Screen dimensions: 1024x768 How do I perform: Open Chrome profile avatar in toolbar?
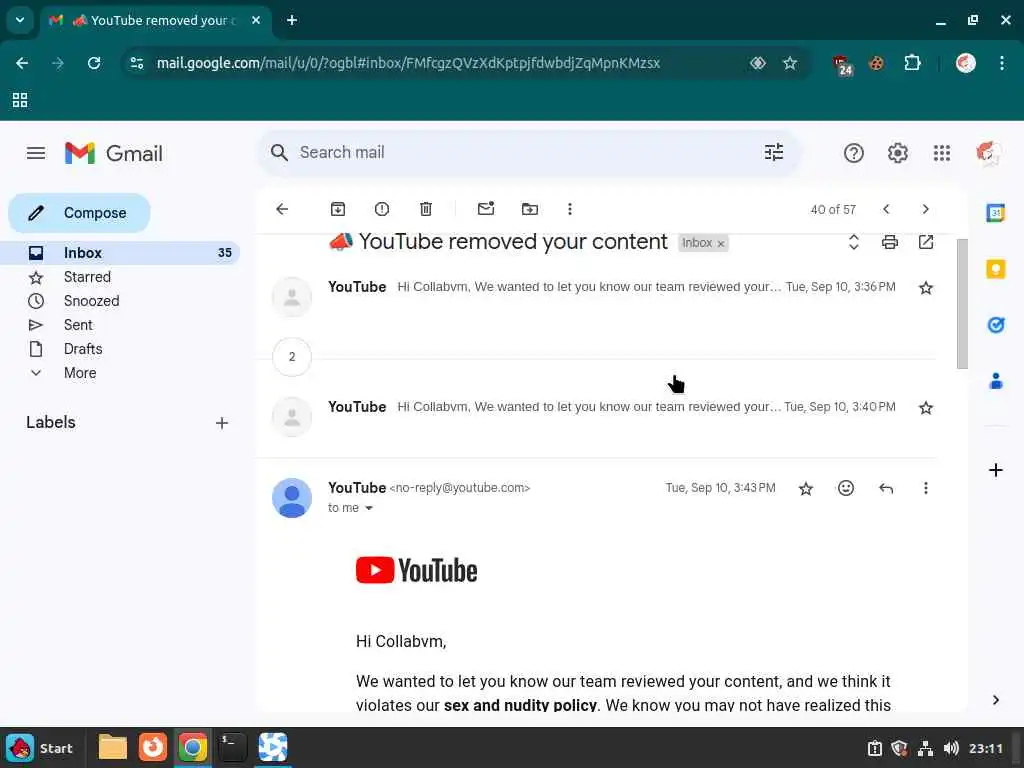coord(965,63)
